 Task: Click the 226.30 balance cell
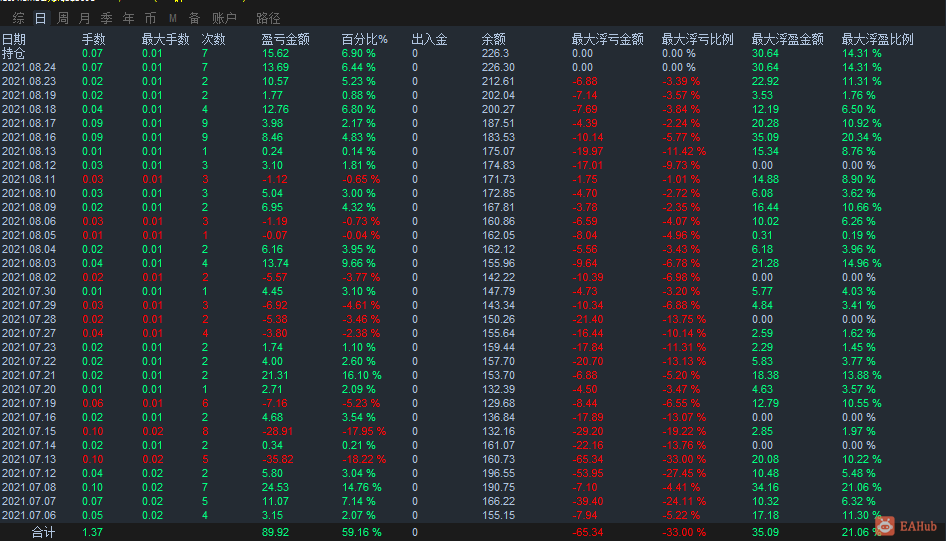[498, 67]
